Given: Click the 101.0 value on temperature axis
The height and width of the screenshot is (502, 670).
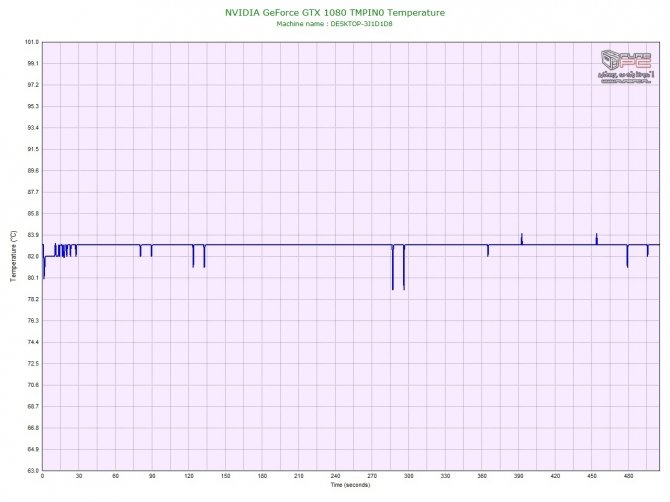Looking at the screenshot, I should point(32,42).
